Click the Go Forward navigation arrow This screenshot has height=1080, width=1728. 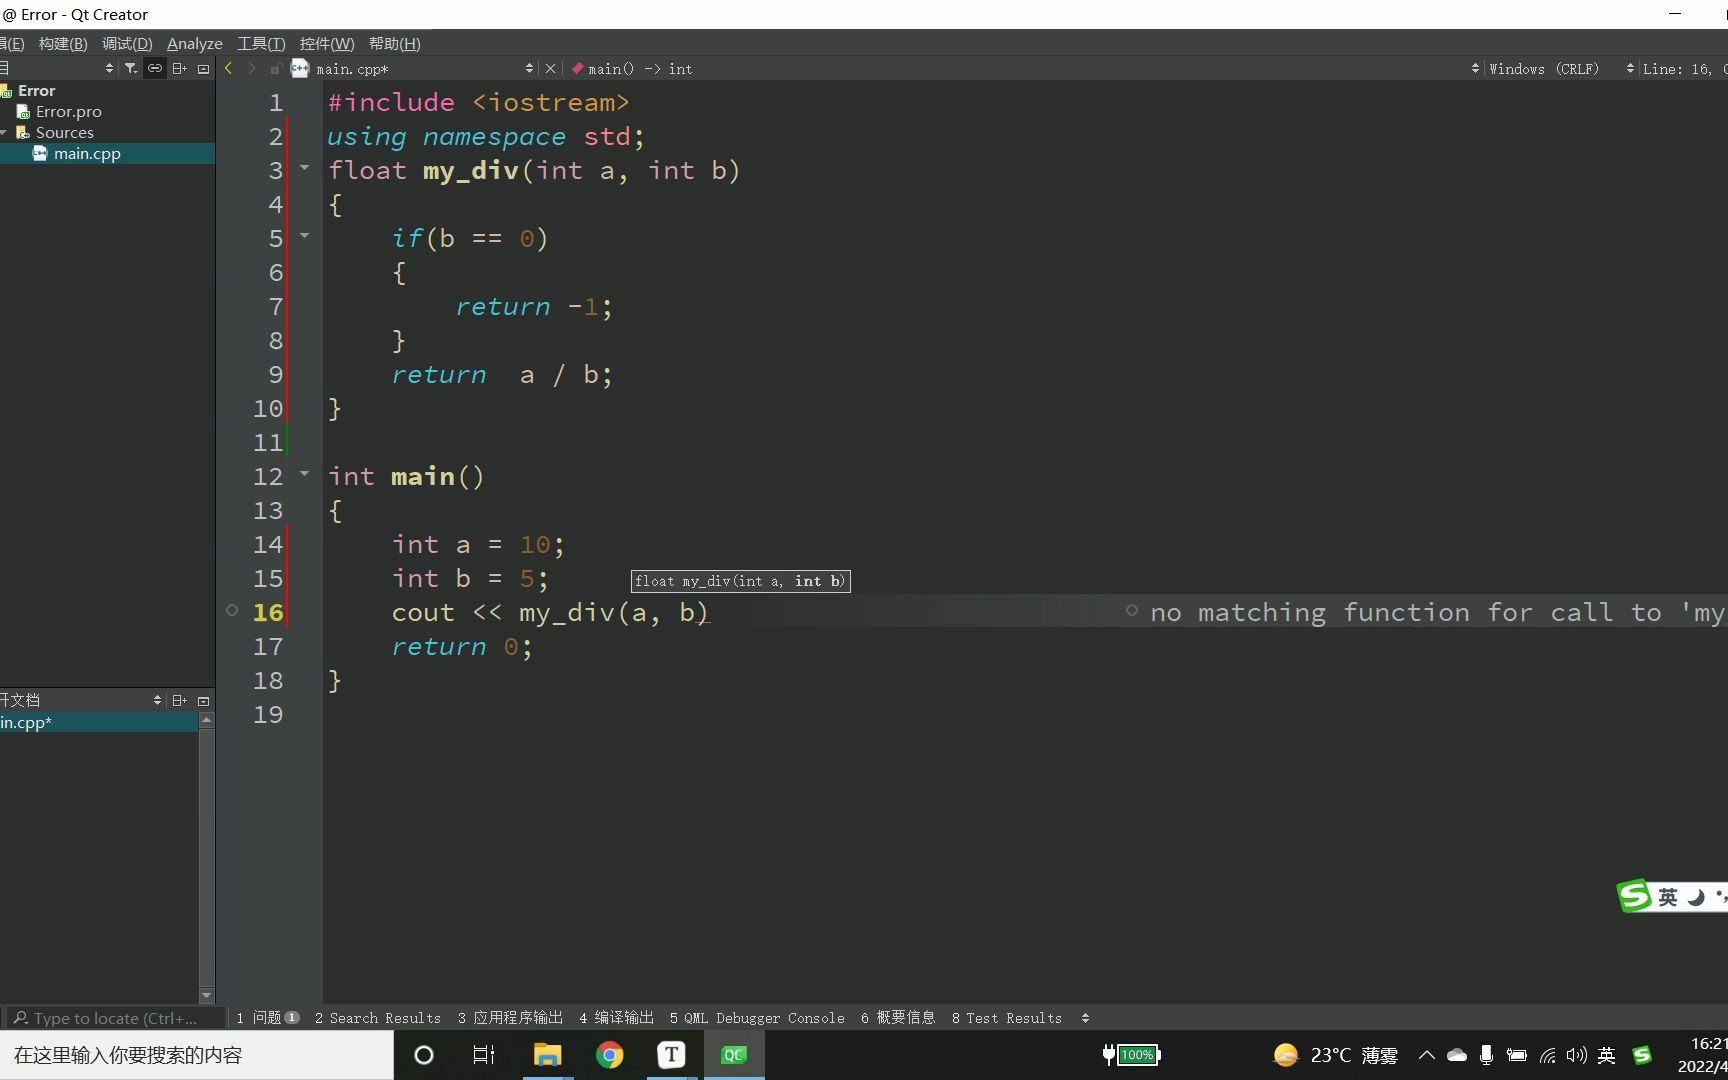click(x=251, y=68)
